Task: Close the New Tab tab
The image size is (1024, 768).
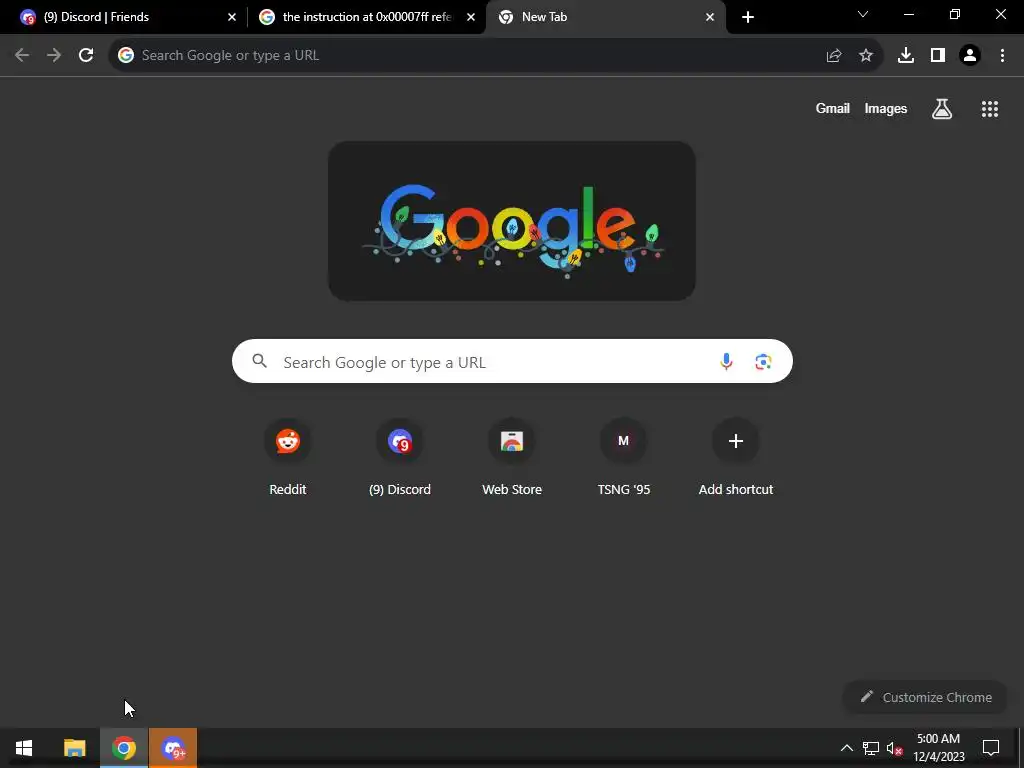Action: point(710,17)
